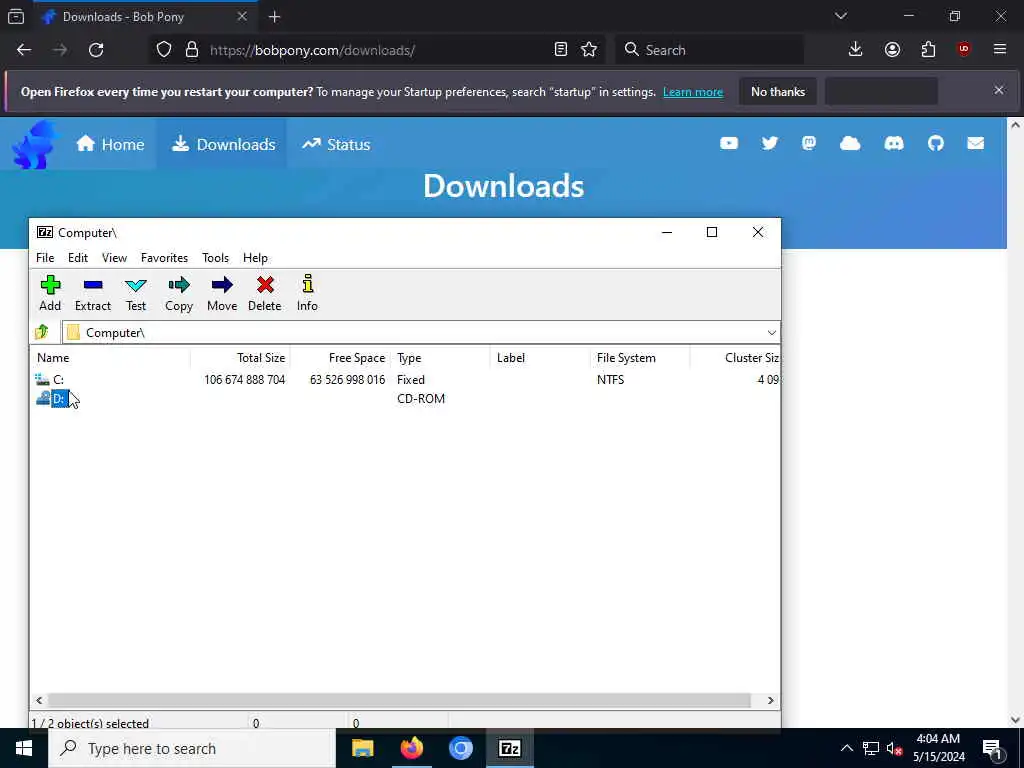Go up one folder level in 7-Zip
This screenshot has height=768, width=1024.
(42, 332)
